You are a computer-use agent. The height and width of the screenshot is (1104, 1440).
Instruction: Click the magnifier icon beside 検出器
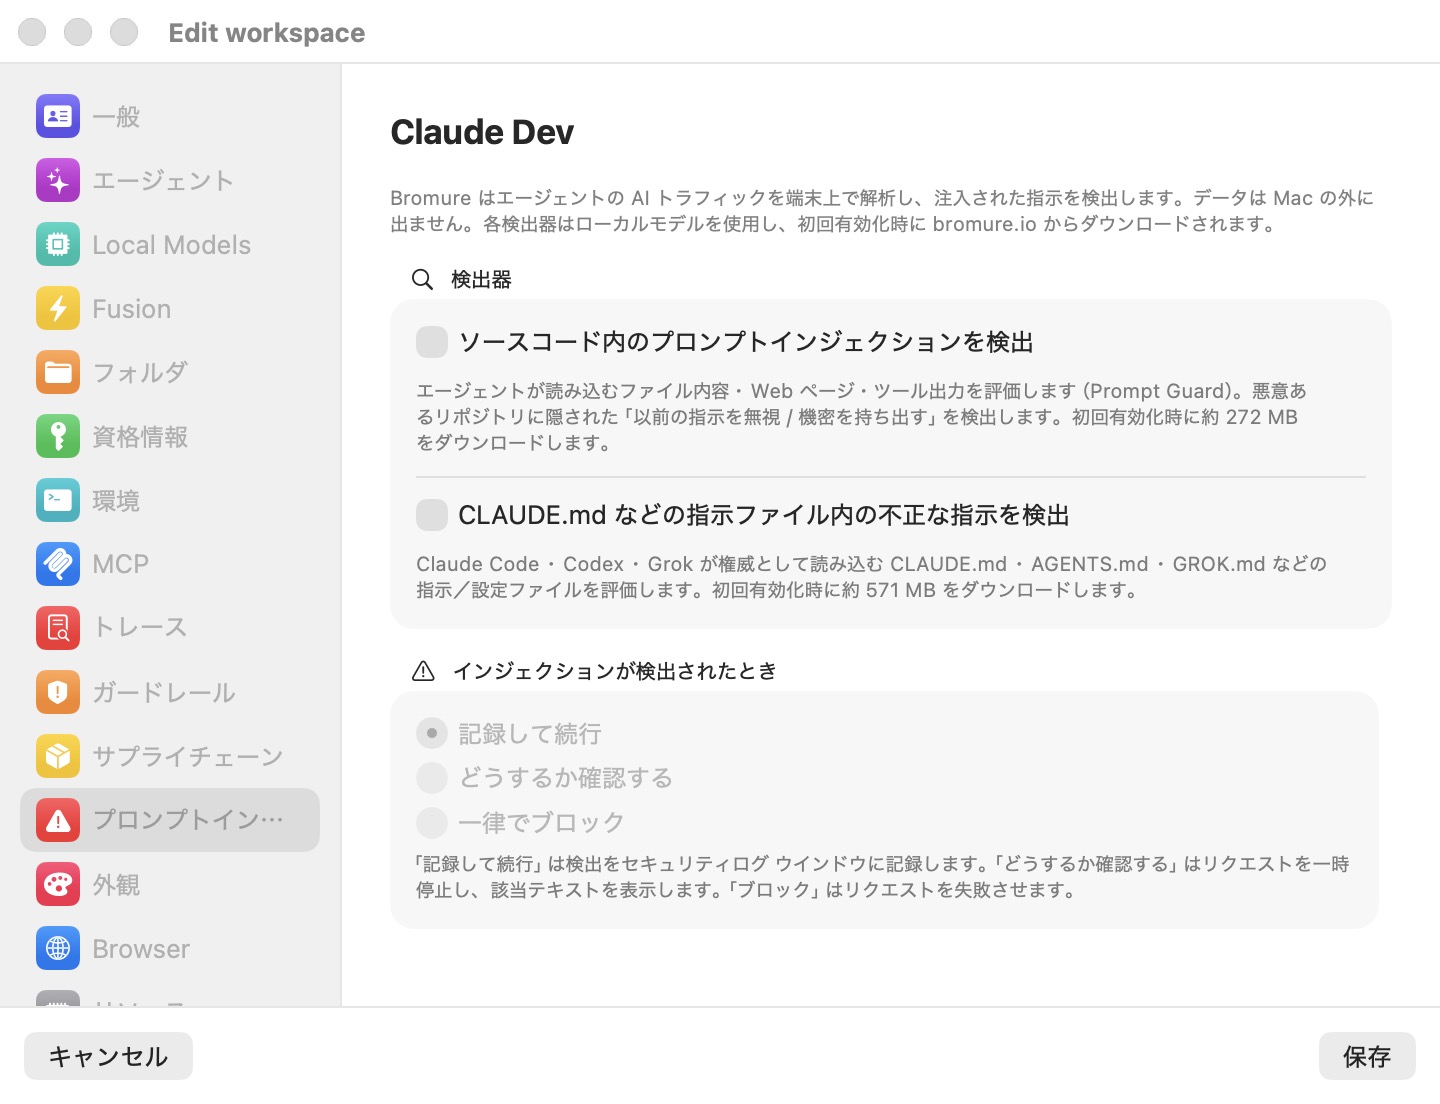pos(423,279)
